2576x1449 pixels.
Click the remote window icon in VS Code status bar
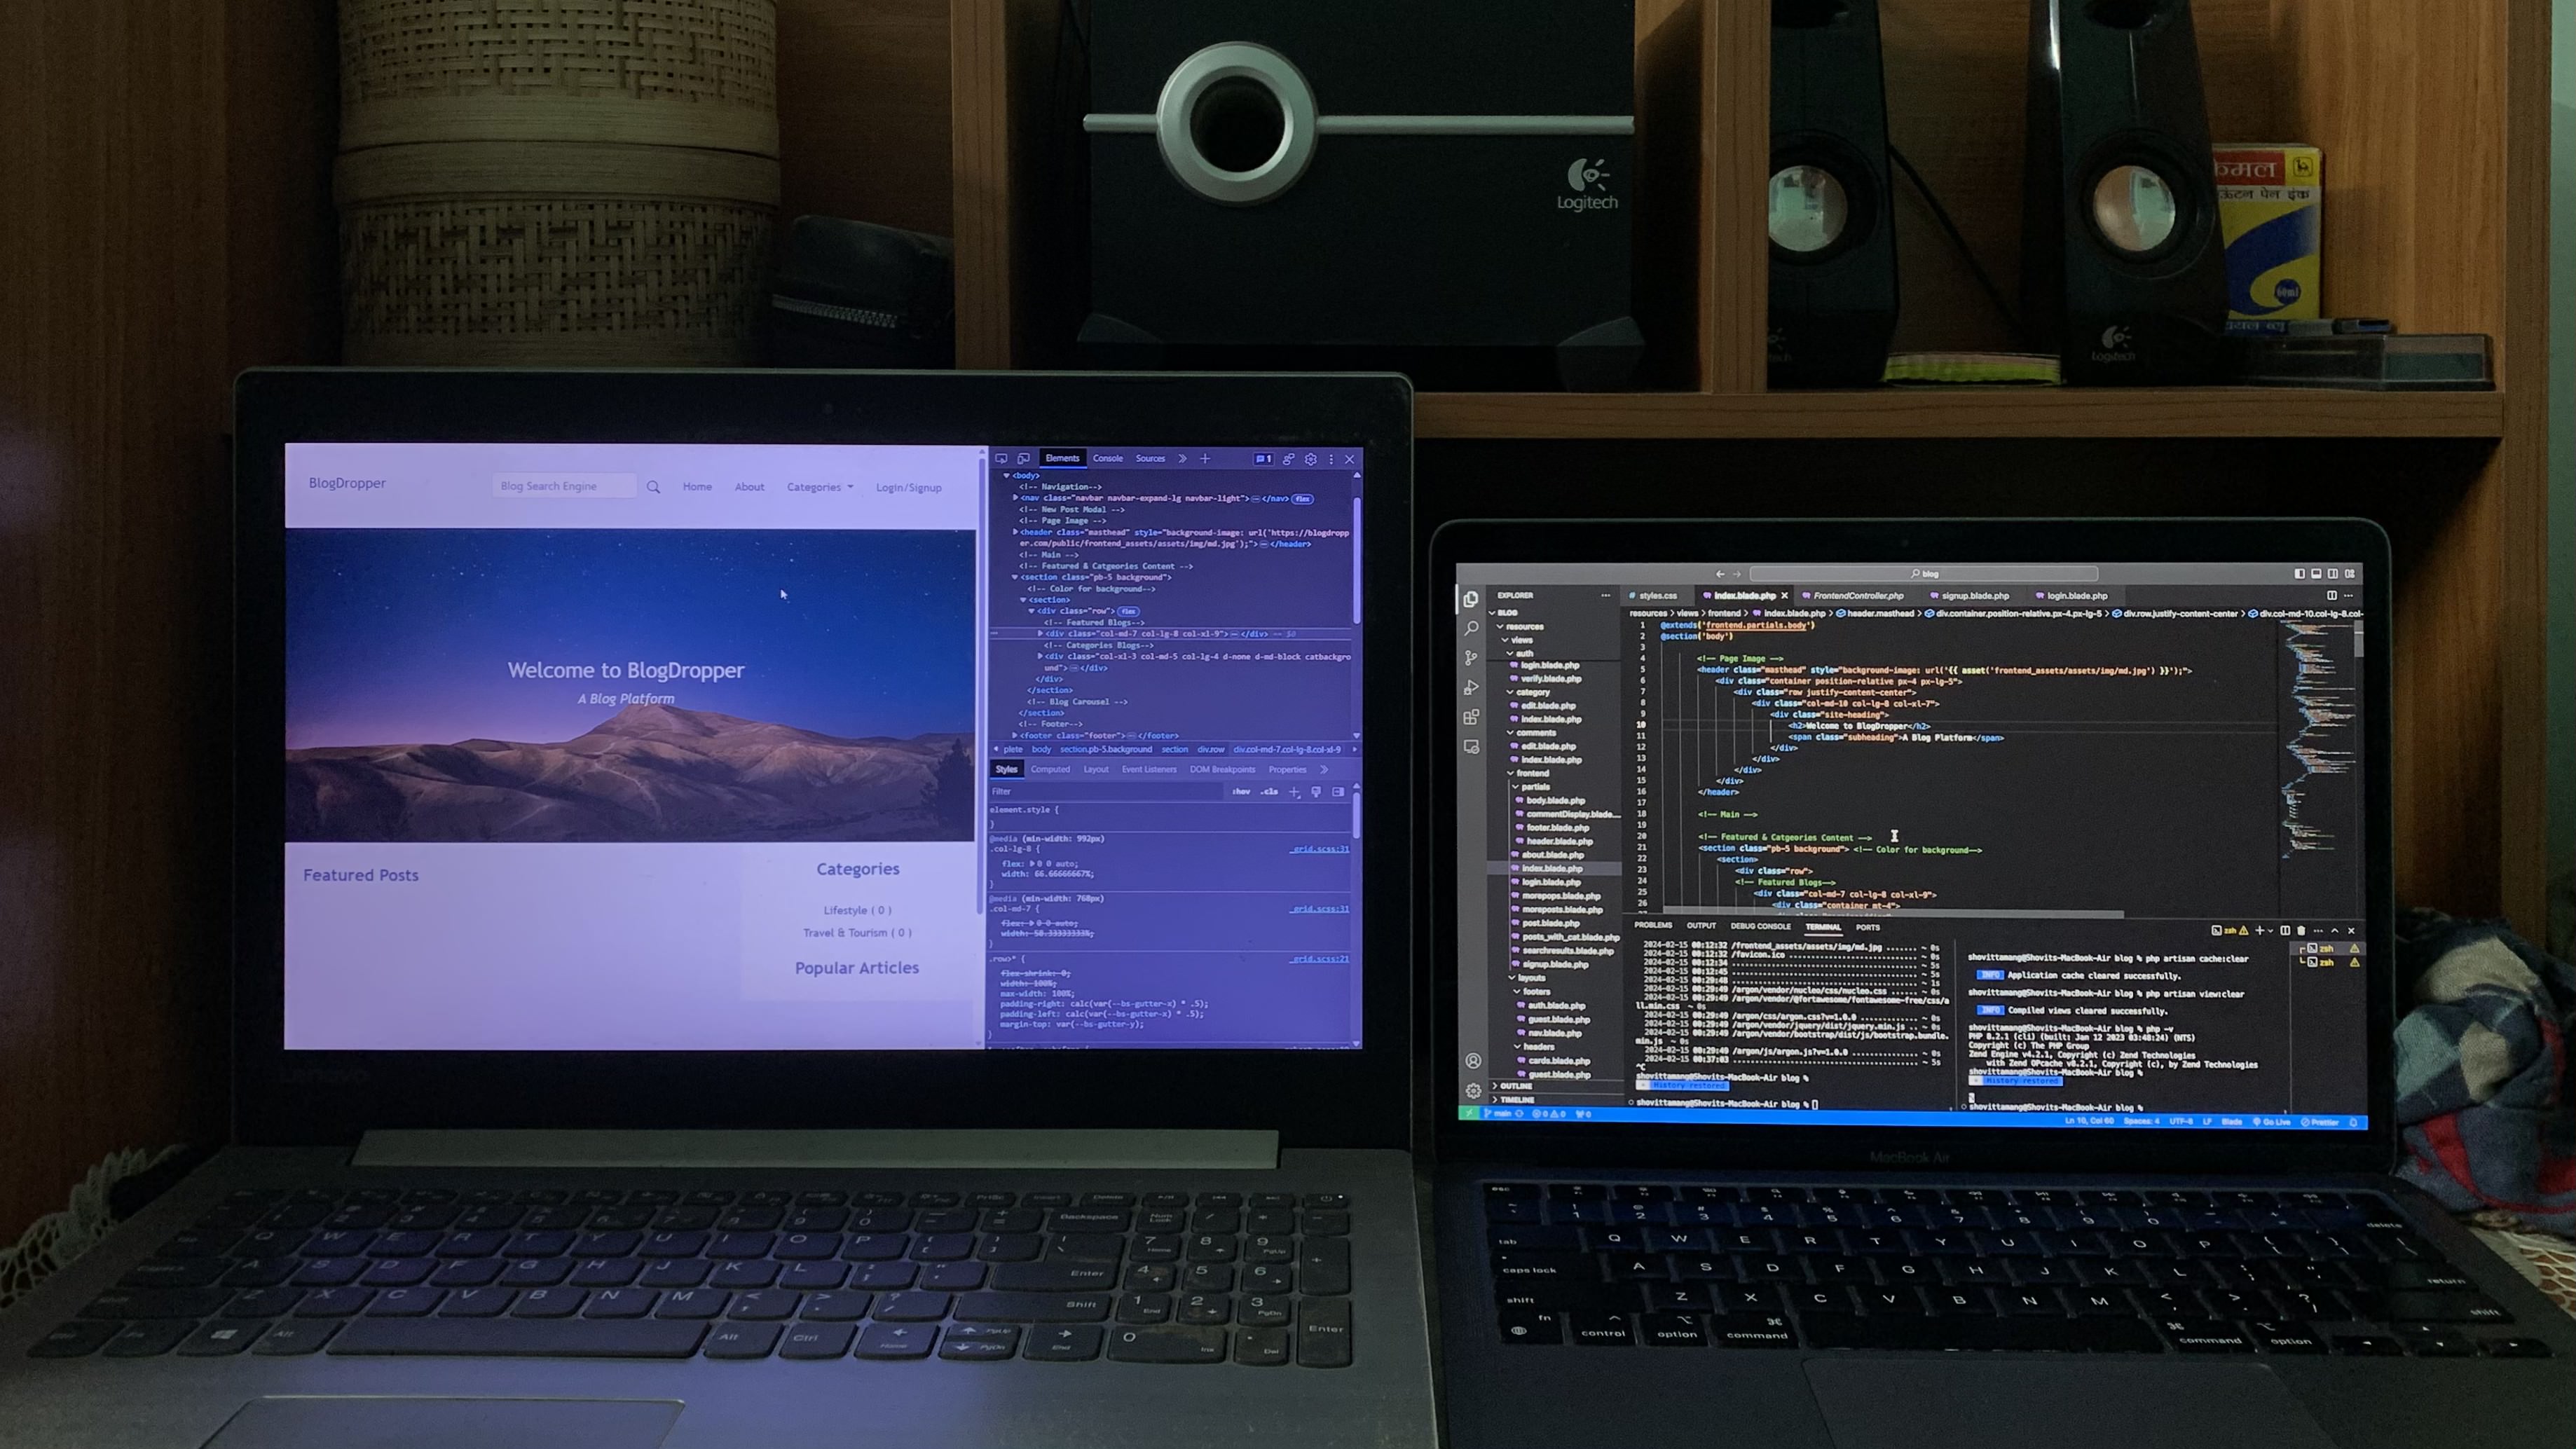pos(1468,1113)
